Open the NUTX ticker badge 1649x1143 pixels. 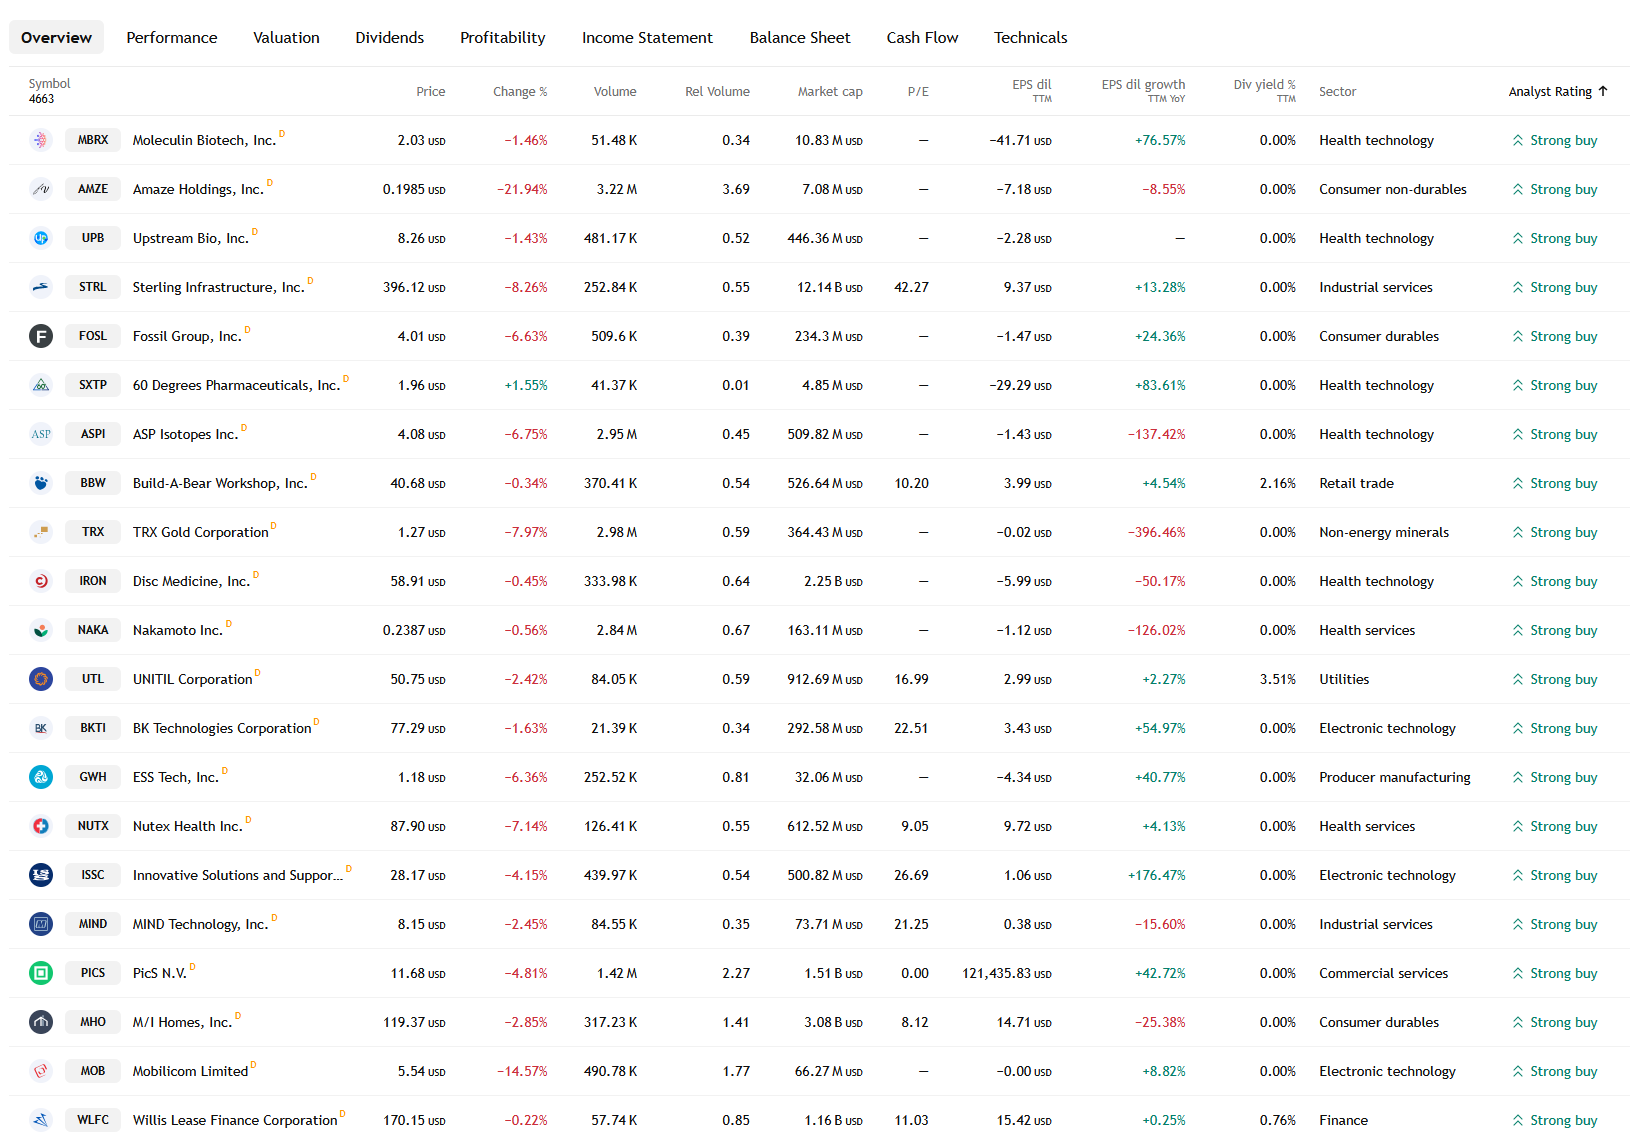[93, 826]
